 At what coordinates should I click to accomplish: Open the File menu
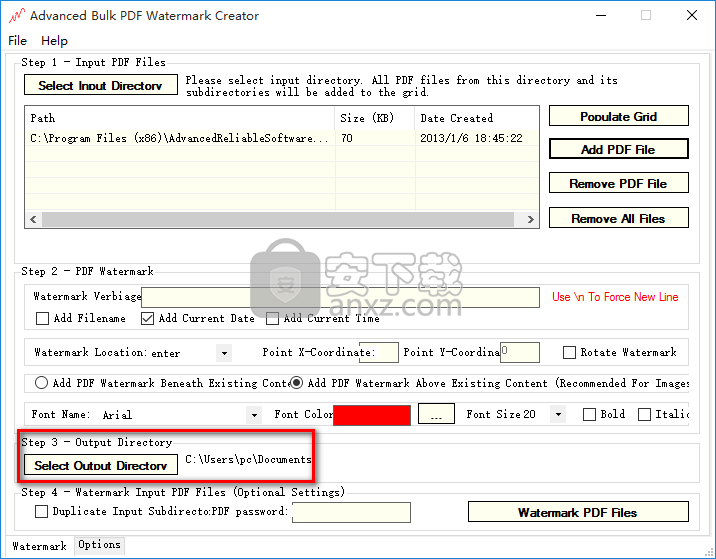17,41
